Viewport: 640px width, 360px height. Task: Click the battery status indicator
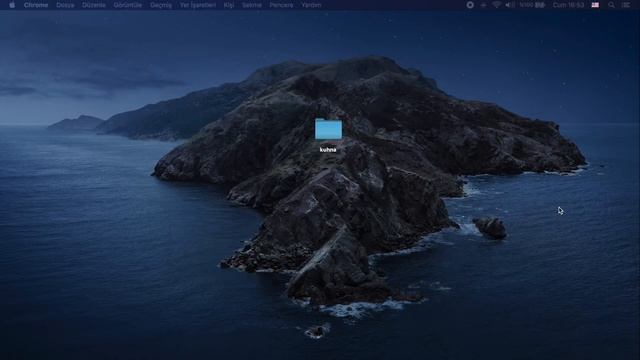[533, 5]
